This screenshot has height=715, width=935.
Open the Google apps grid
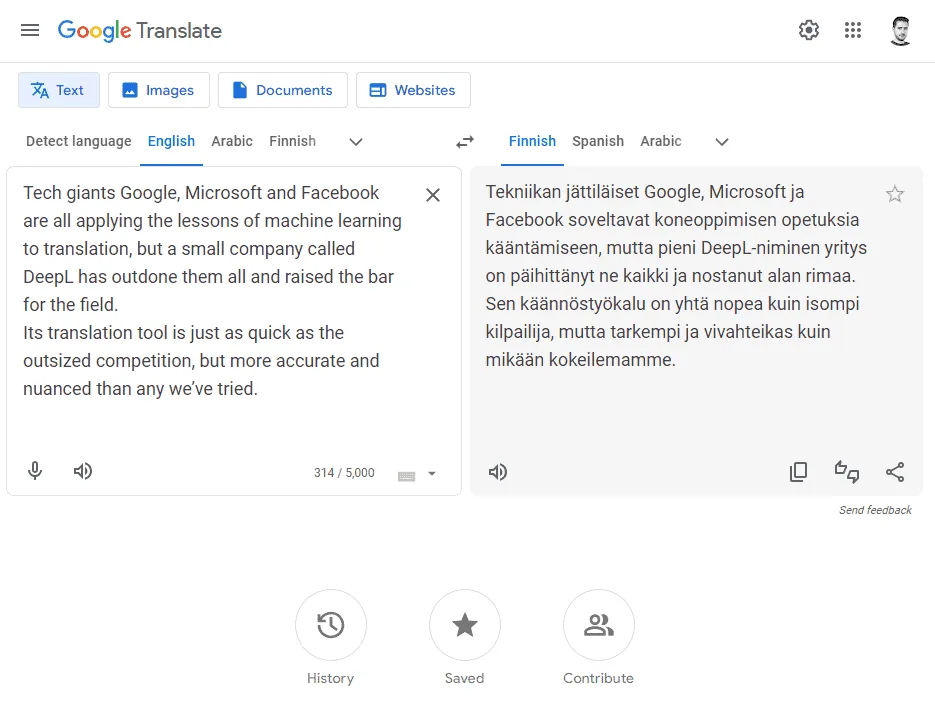coord(853,30)
